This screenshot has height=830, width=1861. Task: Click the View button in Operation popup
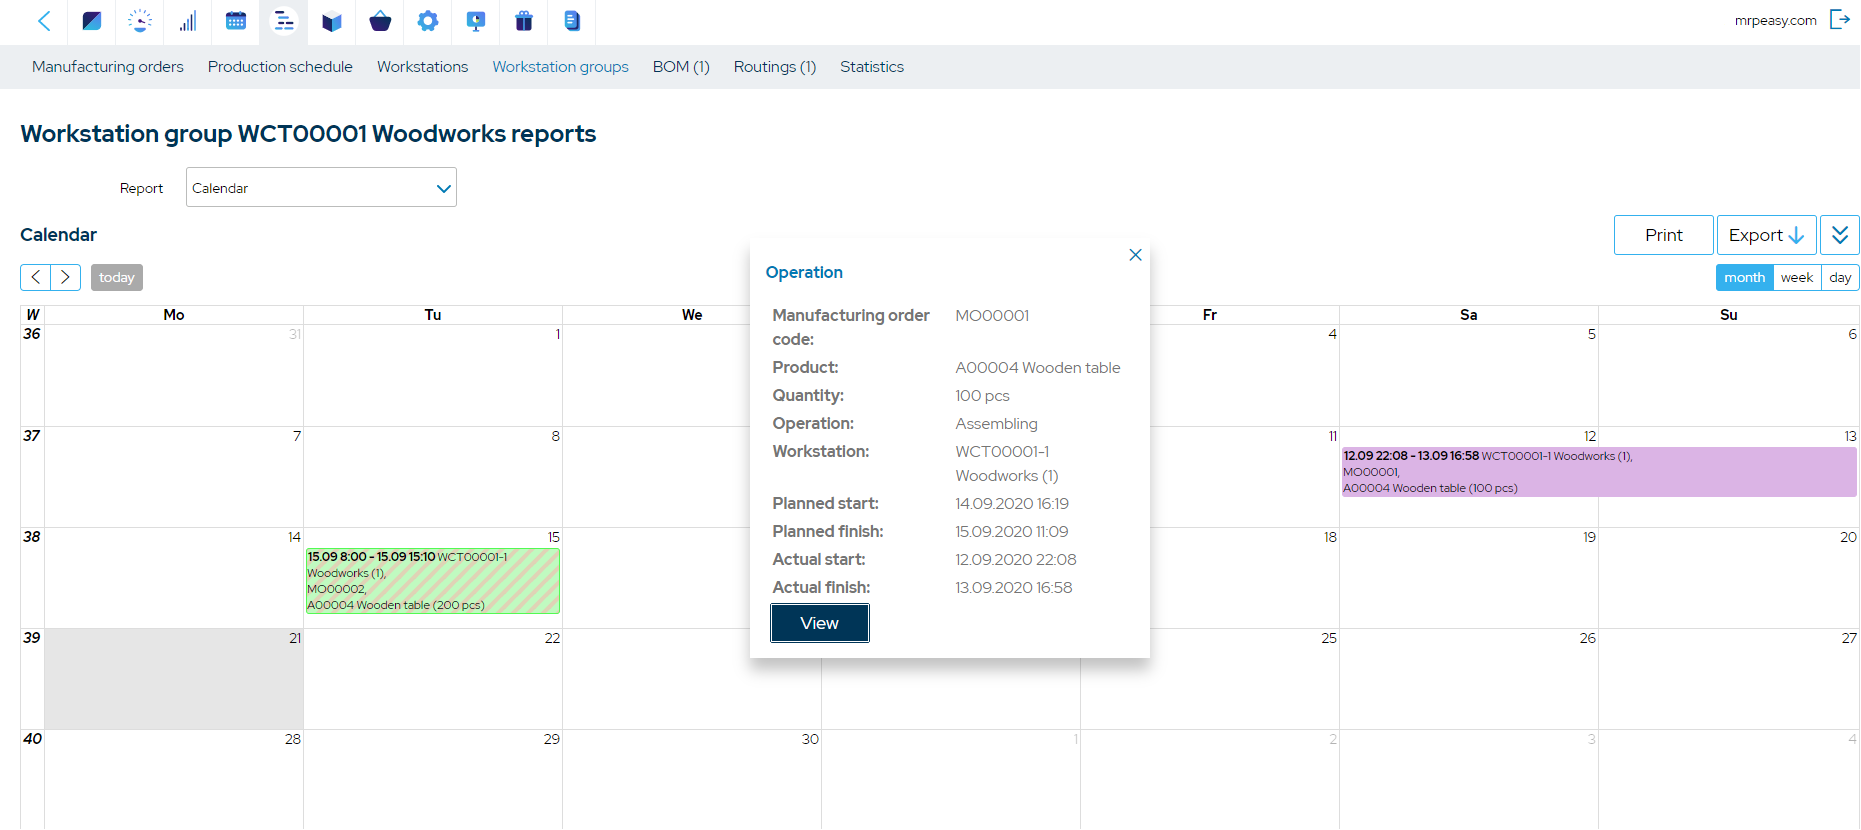tap(819, 623)
